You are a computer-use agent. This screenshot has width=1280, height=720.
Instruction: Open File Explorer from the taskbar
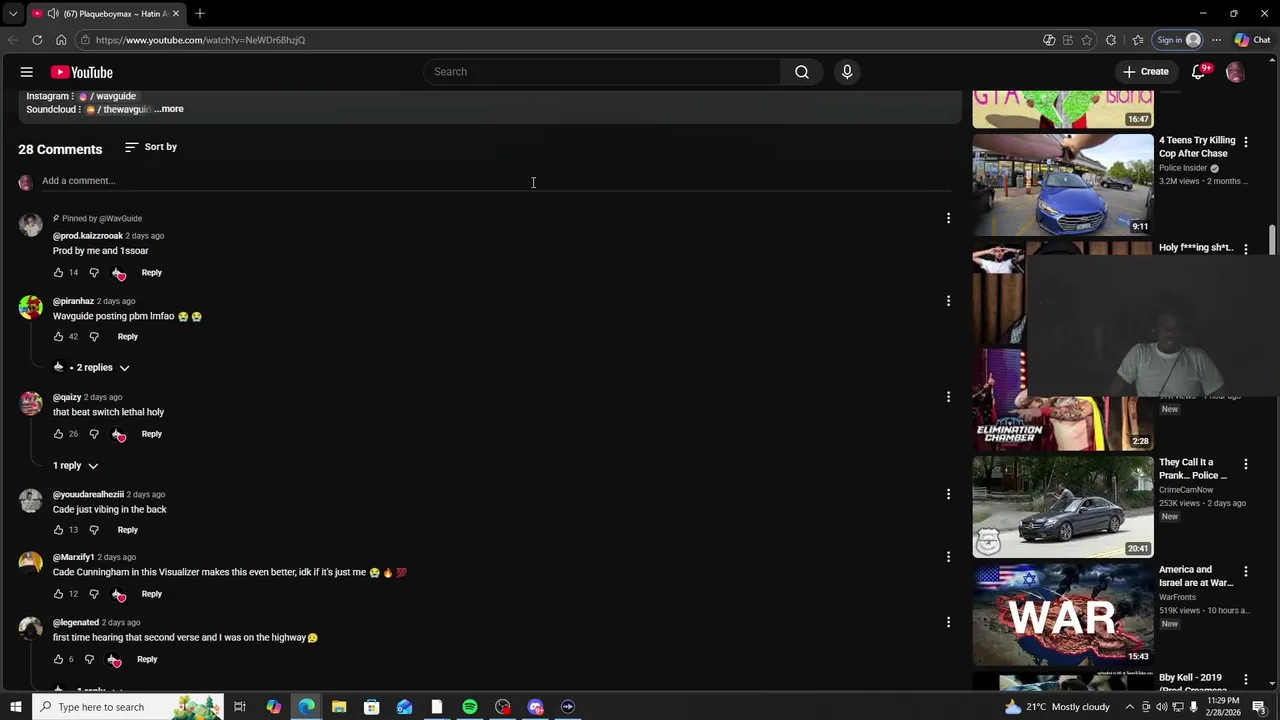pyautogui.click(x=339, y=707)
